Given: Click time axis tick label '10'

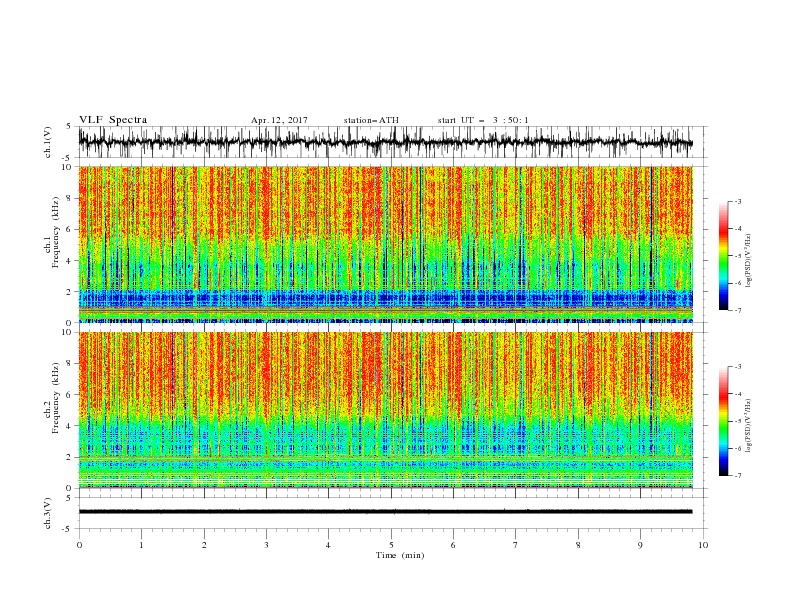Looking at the screenshot, I should point(703,545).
